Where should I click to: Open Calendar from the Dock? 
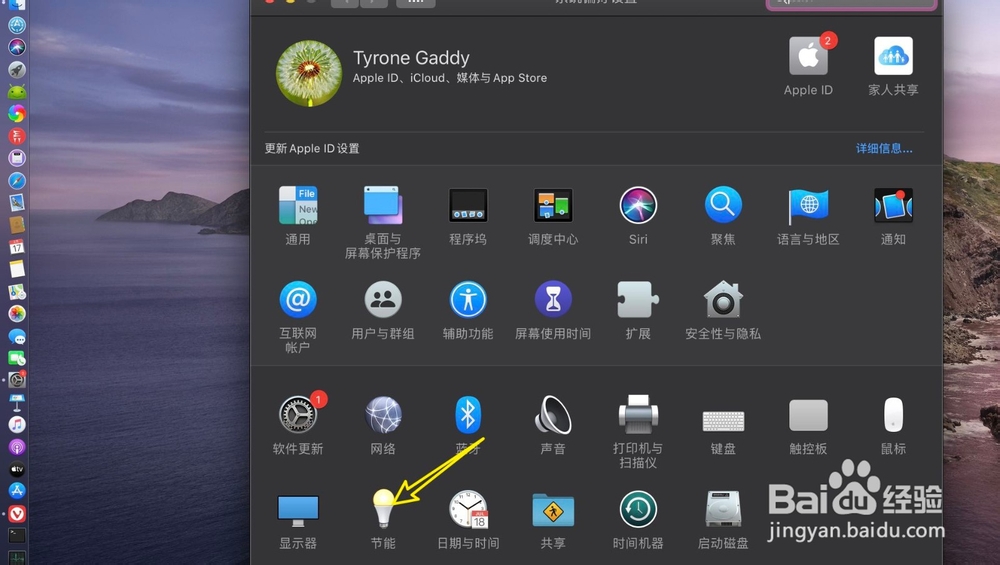click(17, 246)
